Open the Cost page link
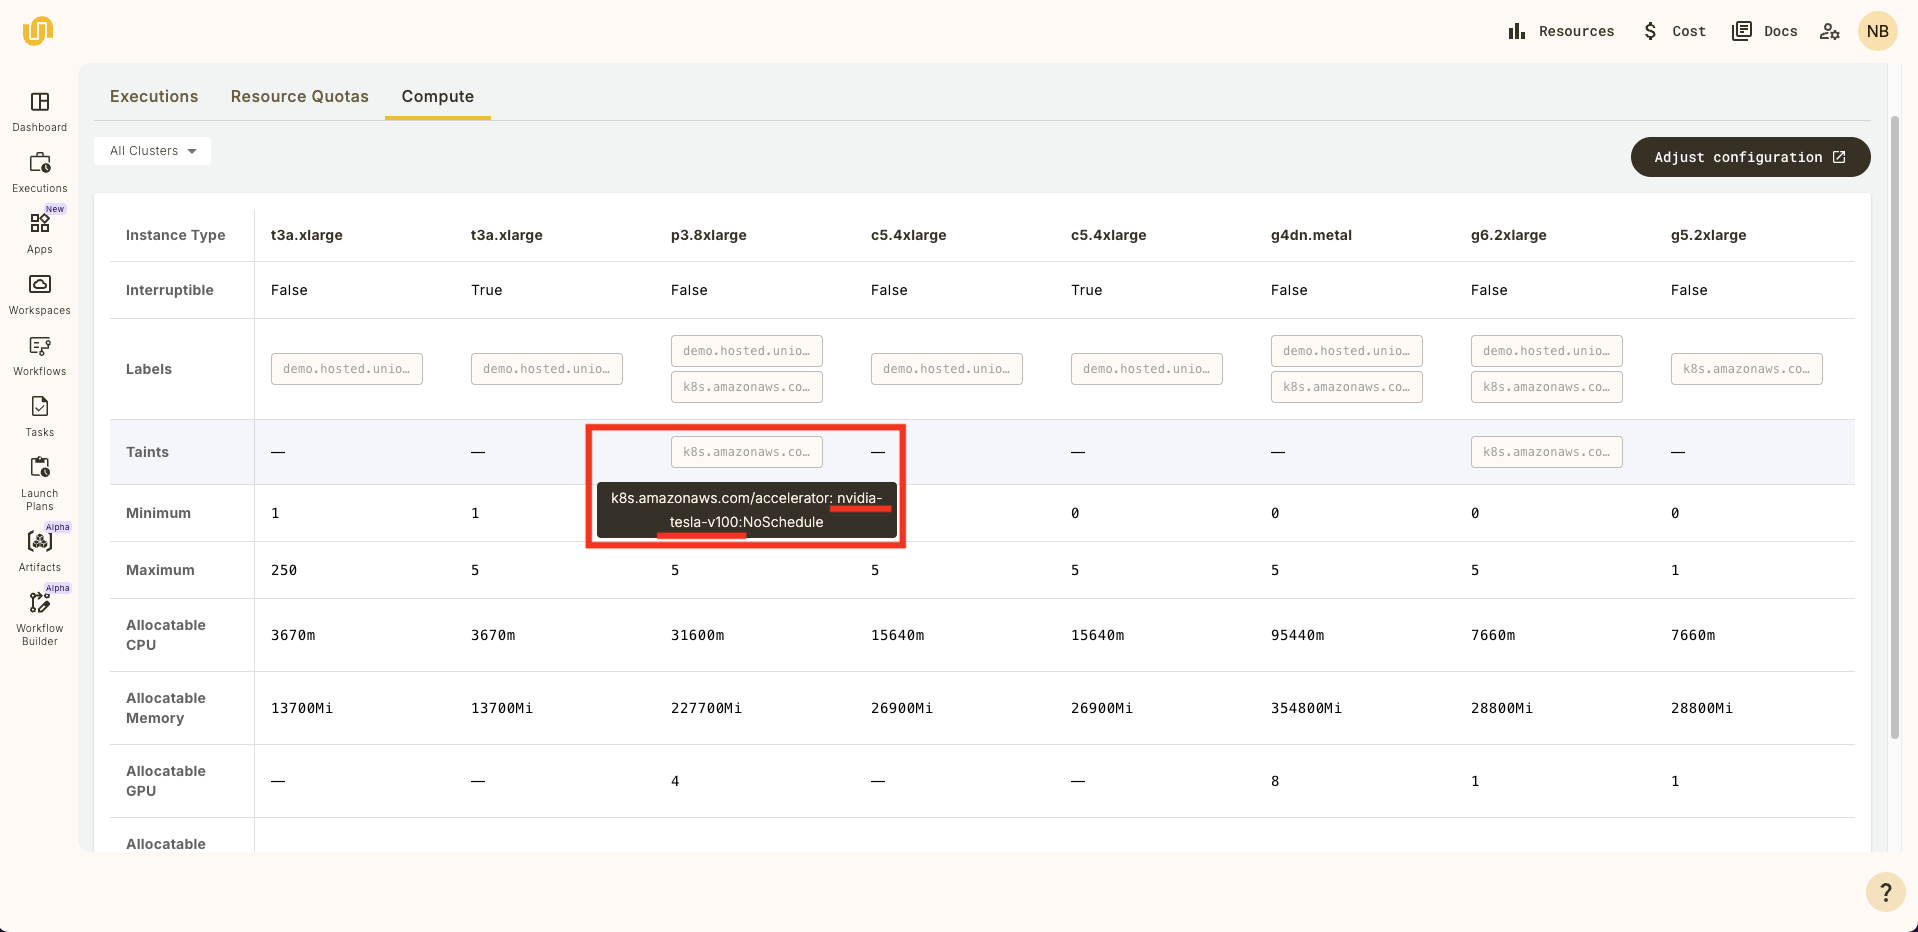 1675,31
